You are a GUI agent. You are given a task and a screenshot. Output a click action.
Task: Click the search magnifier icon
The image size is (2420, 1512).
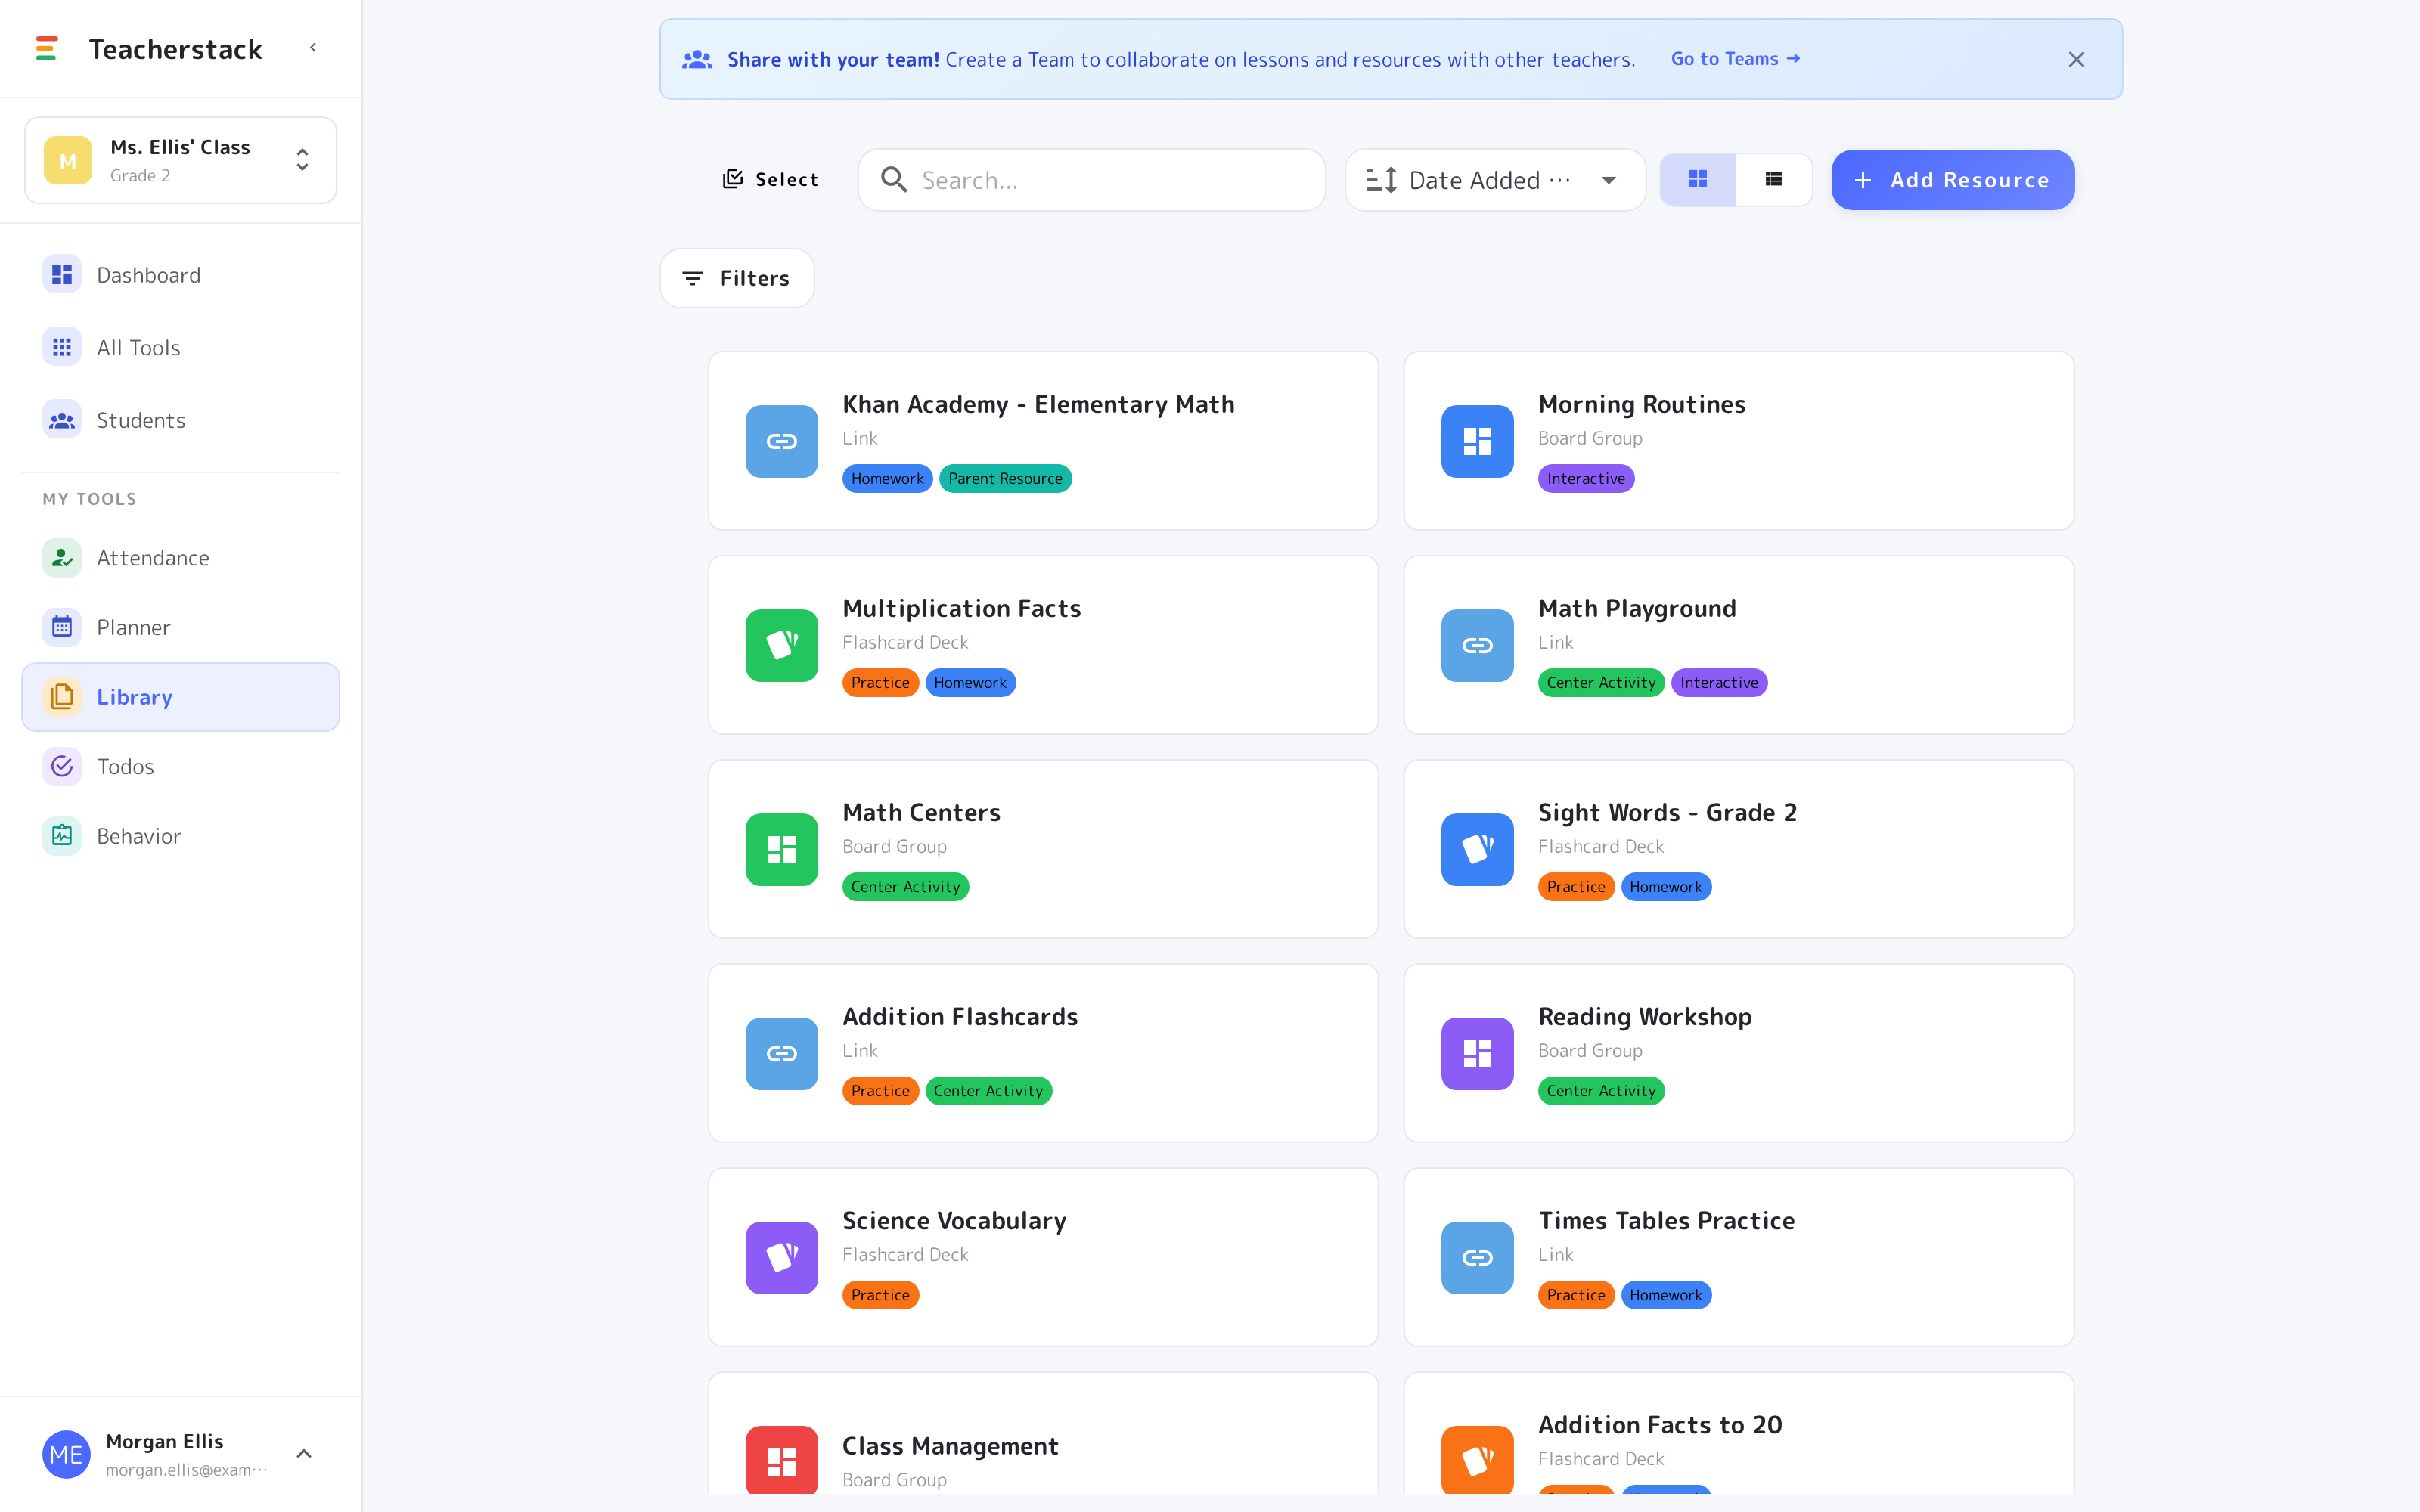coord(894,180)
